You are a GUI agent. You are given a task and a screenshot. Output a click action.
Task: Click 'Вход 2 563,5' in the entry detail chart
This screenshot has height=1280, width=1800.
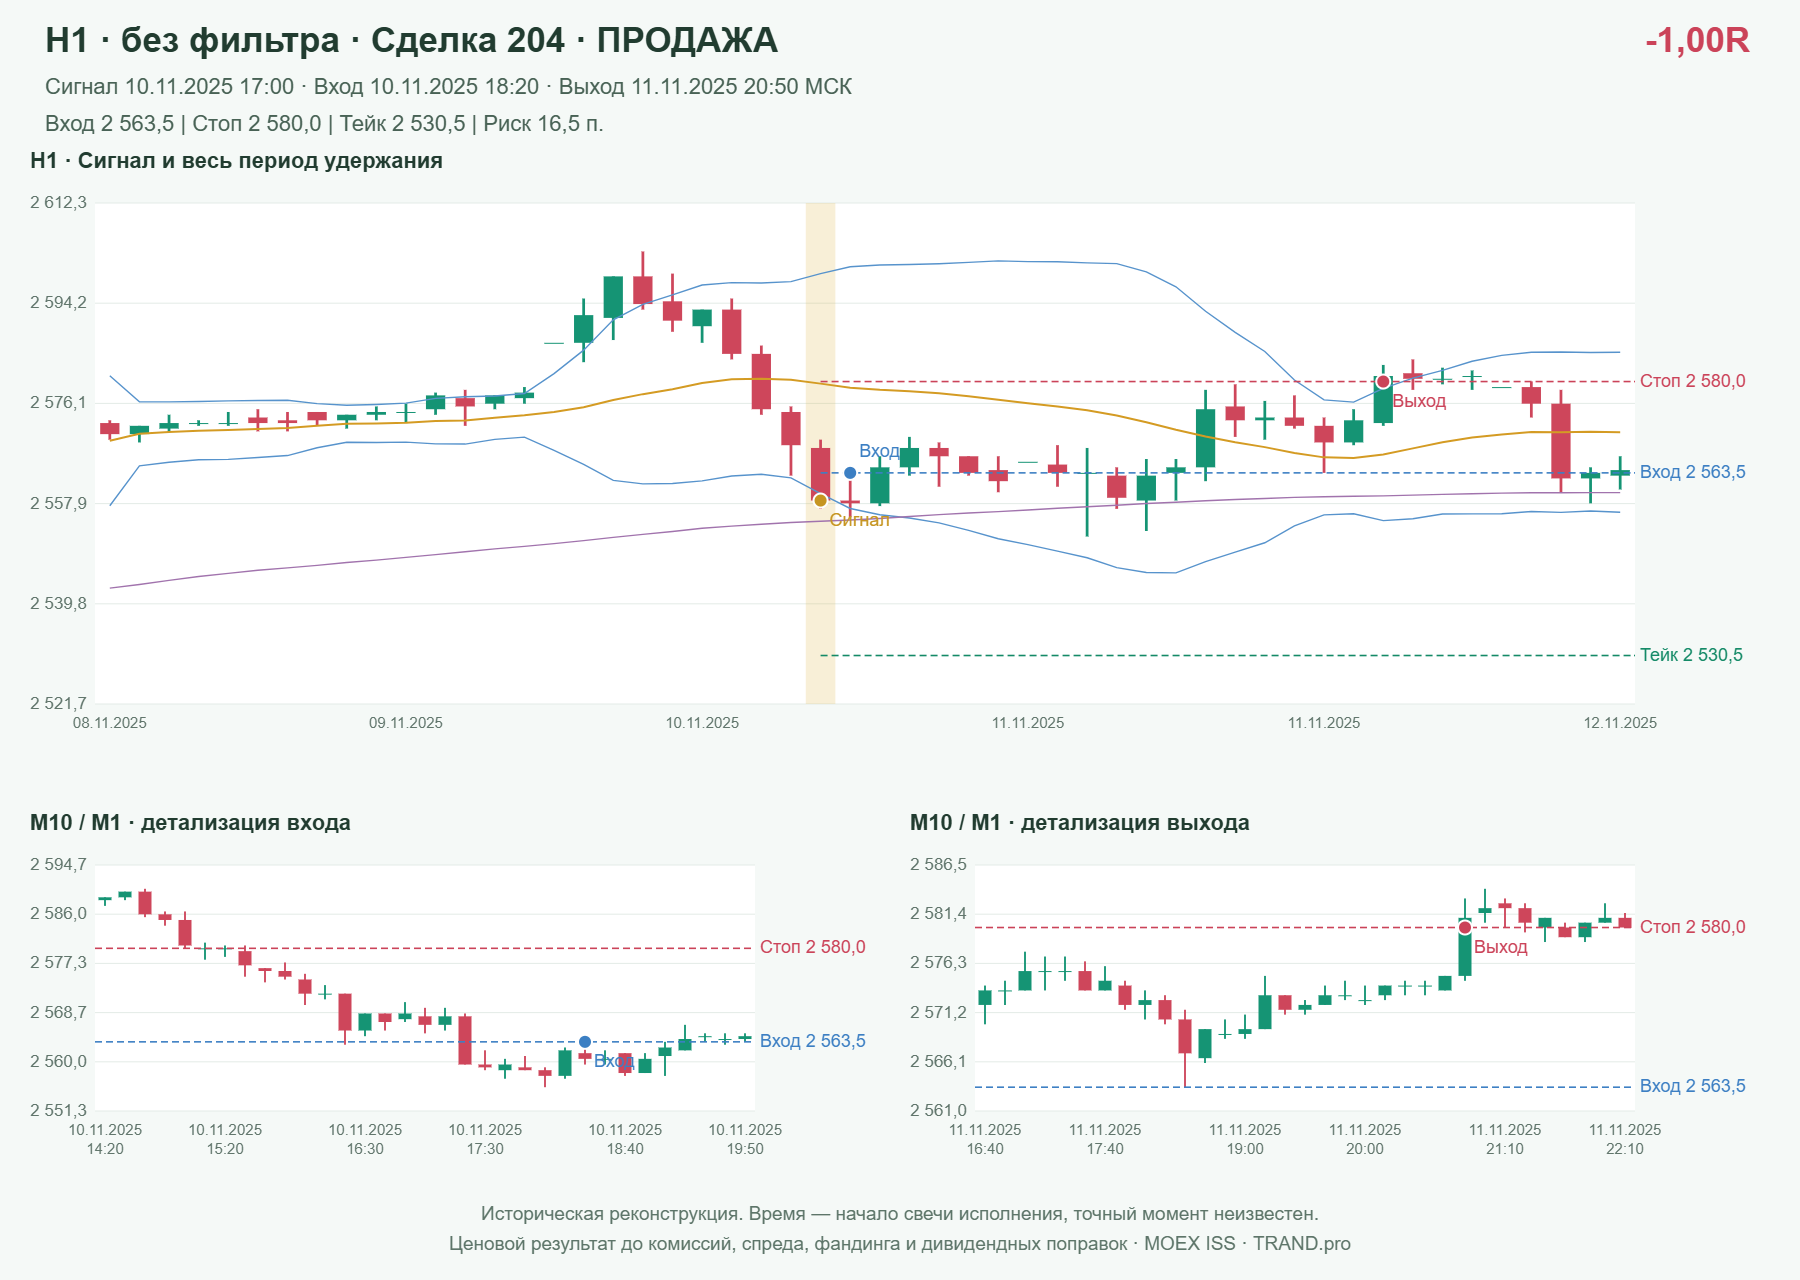tap(812, 1041)
